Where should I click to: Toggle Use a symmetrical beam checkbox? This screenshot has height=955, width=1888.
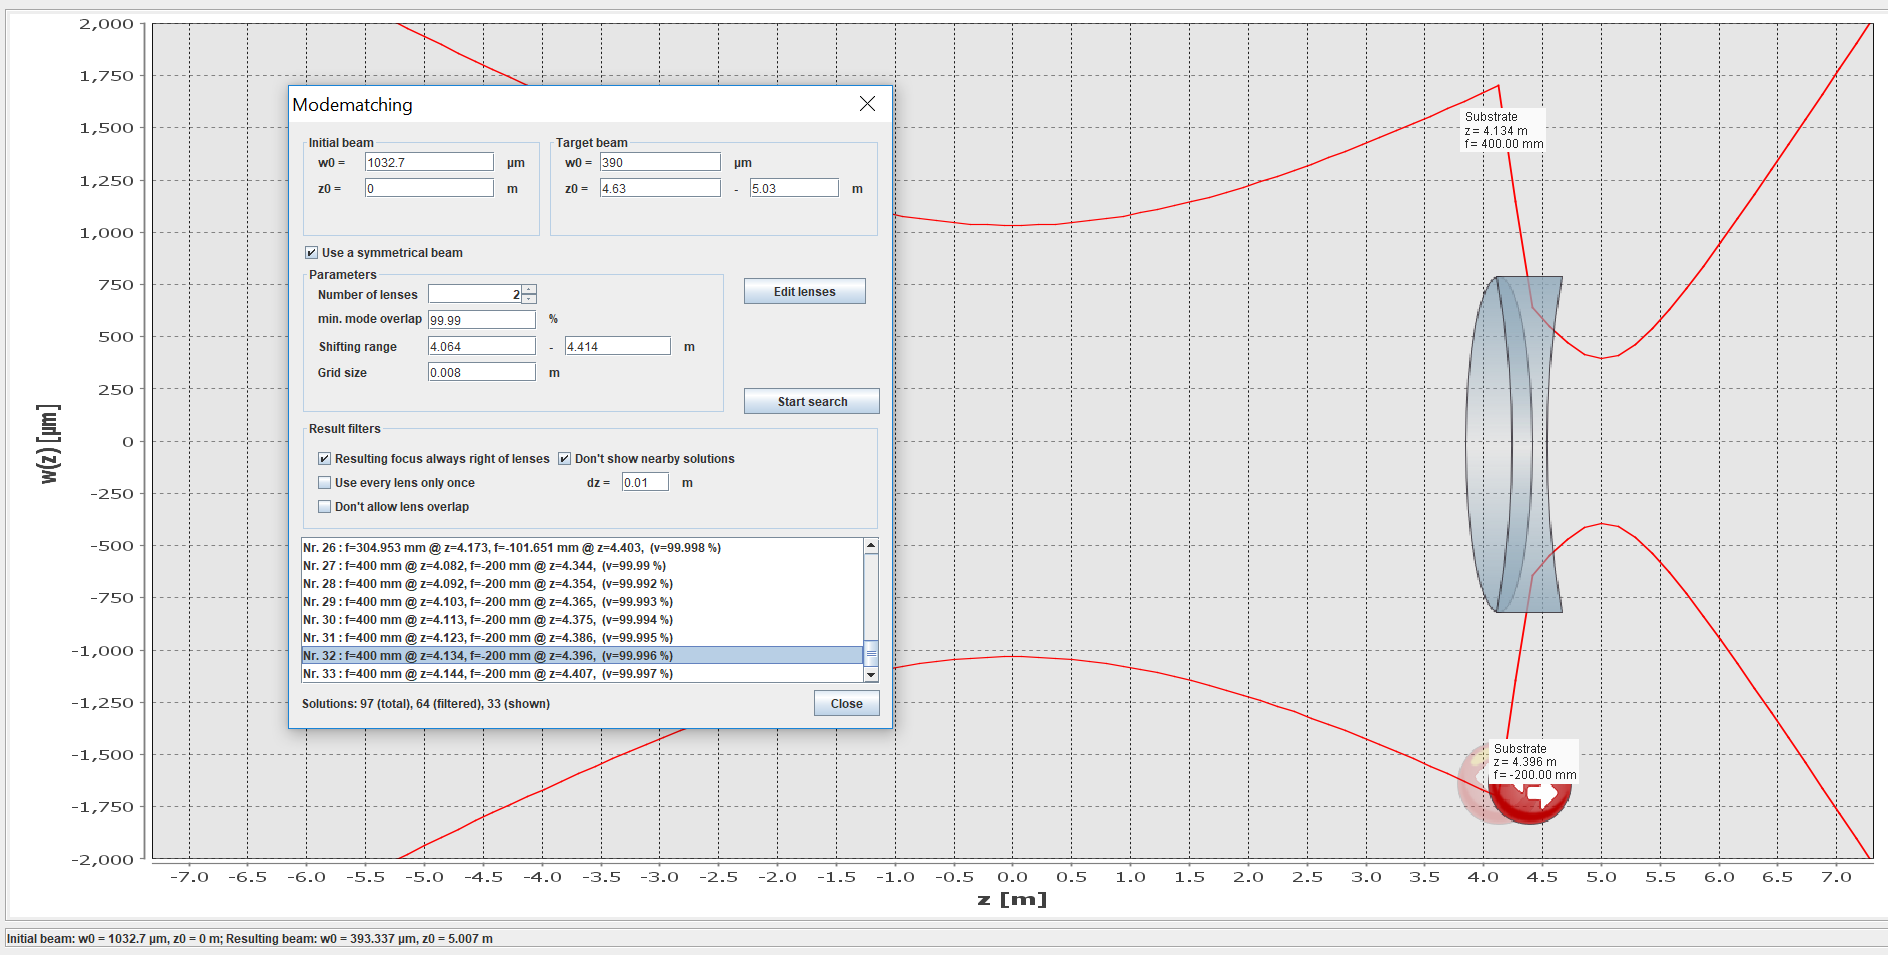point(312,253)
